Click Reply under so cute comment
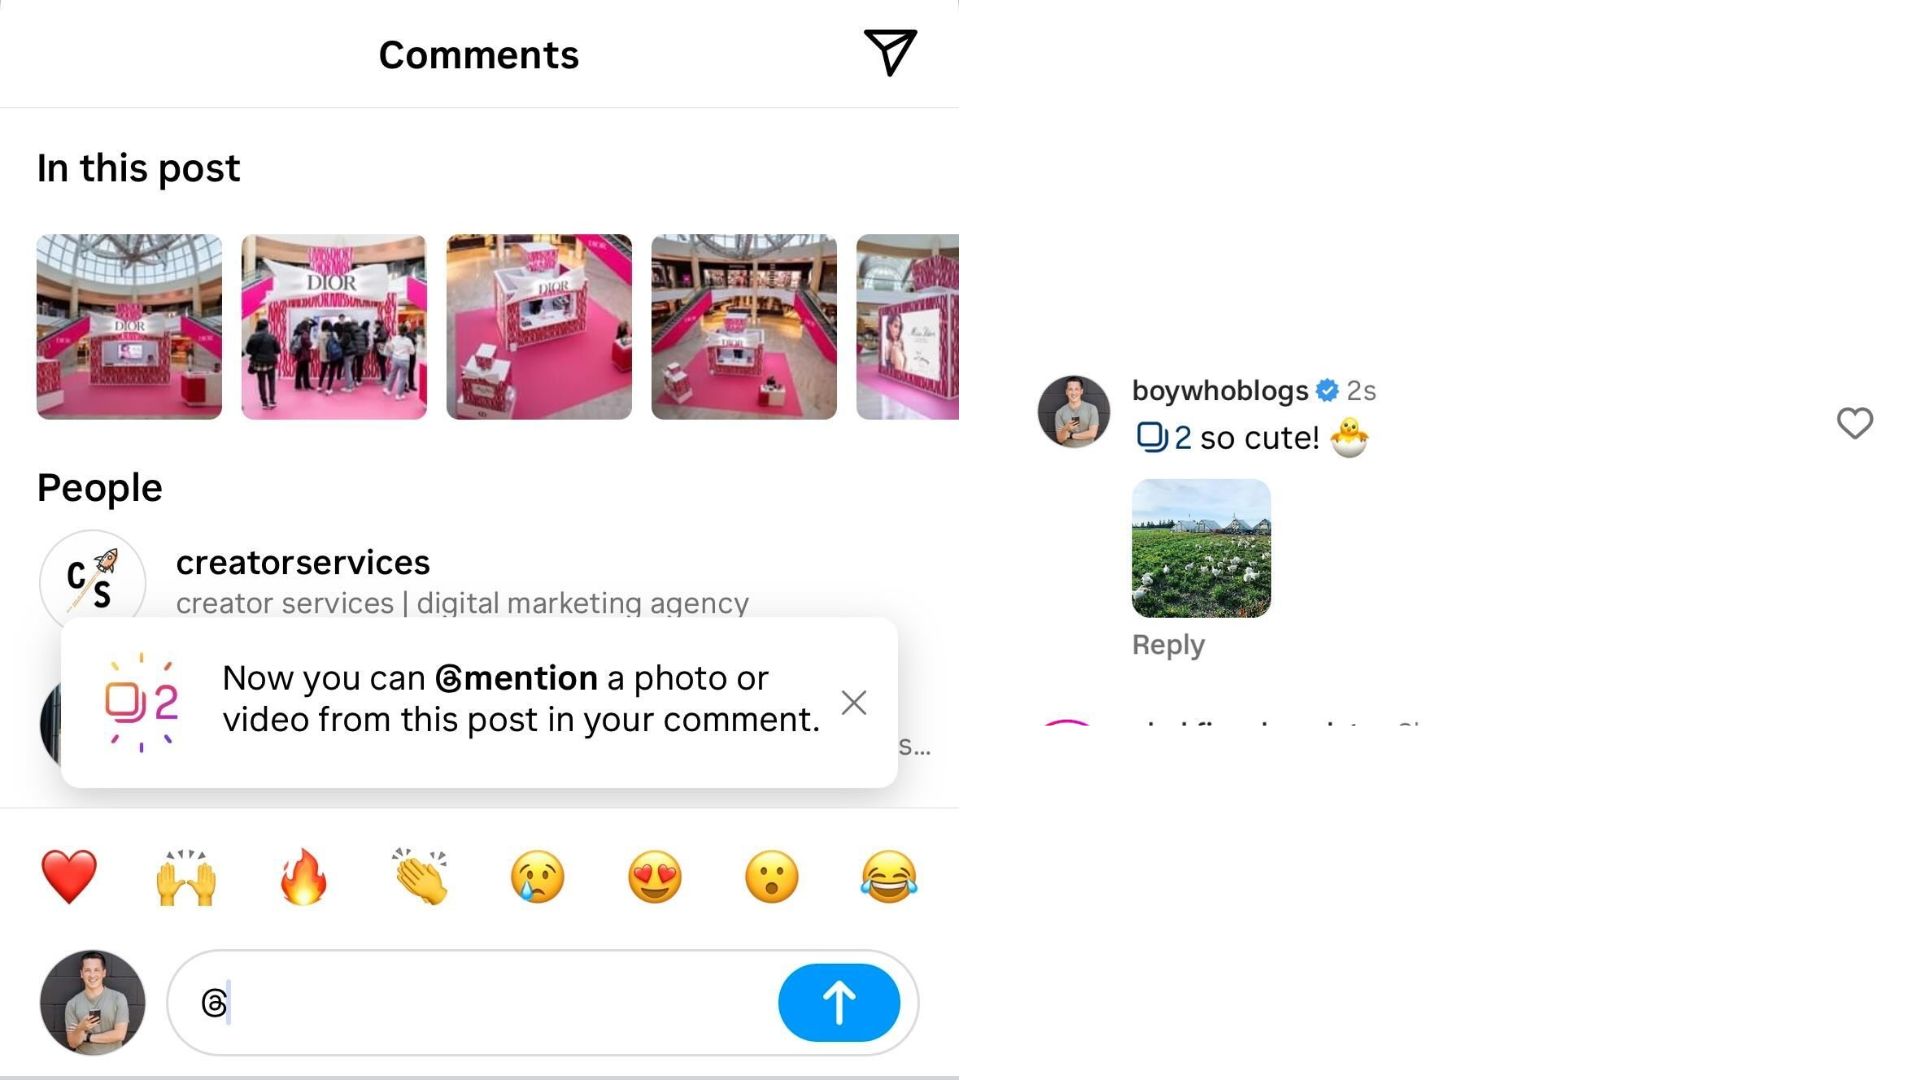 (x=1167, y=645)
